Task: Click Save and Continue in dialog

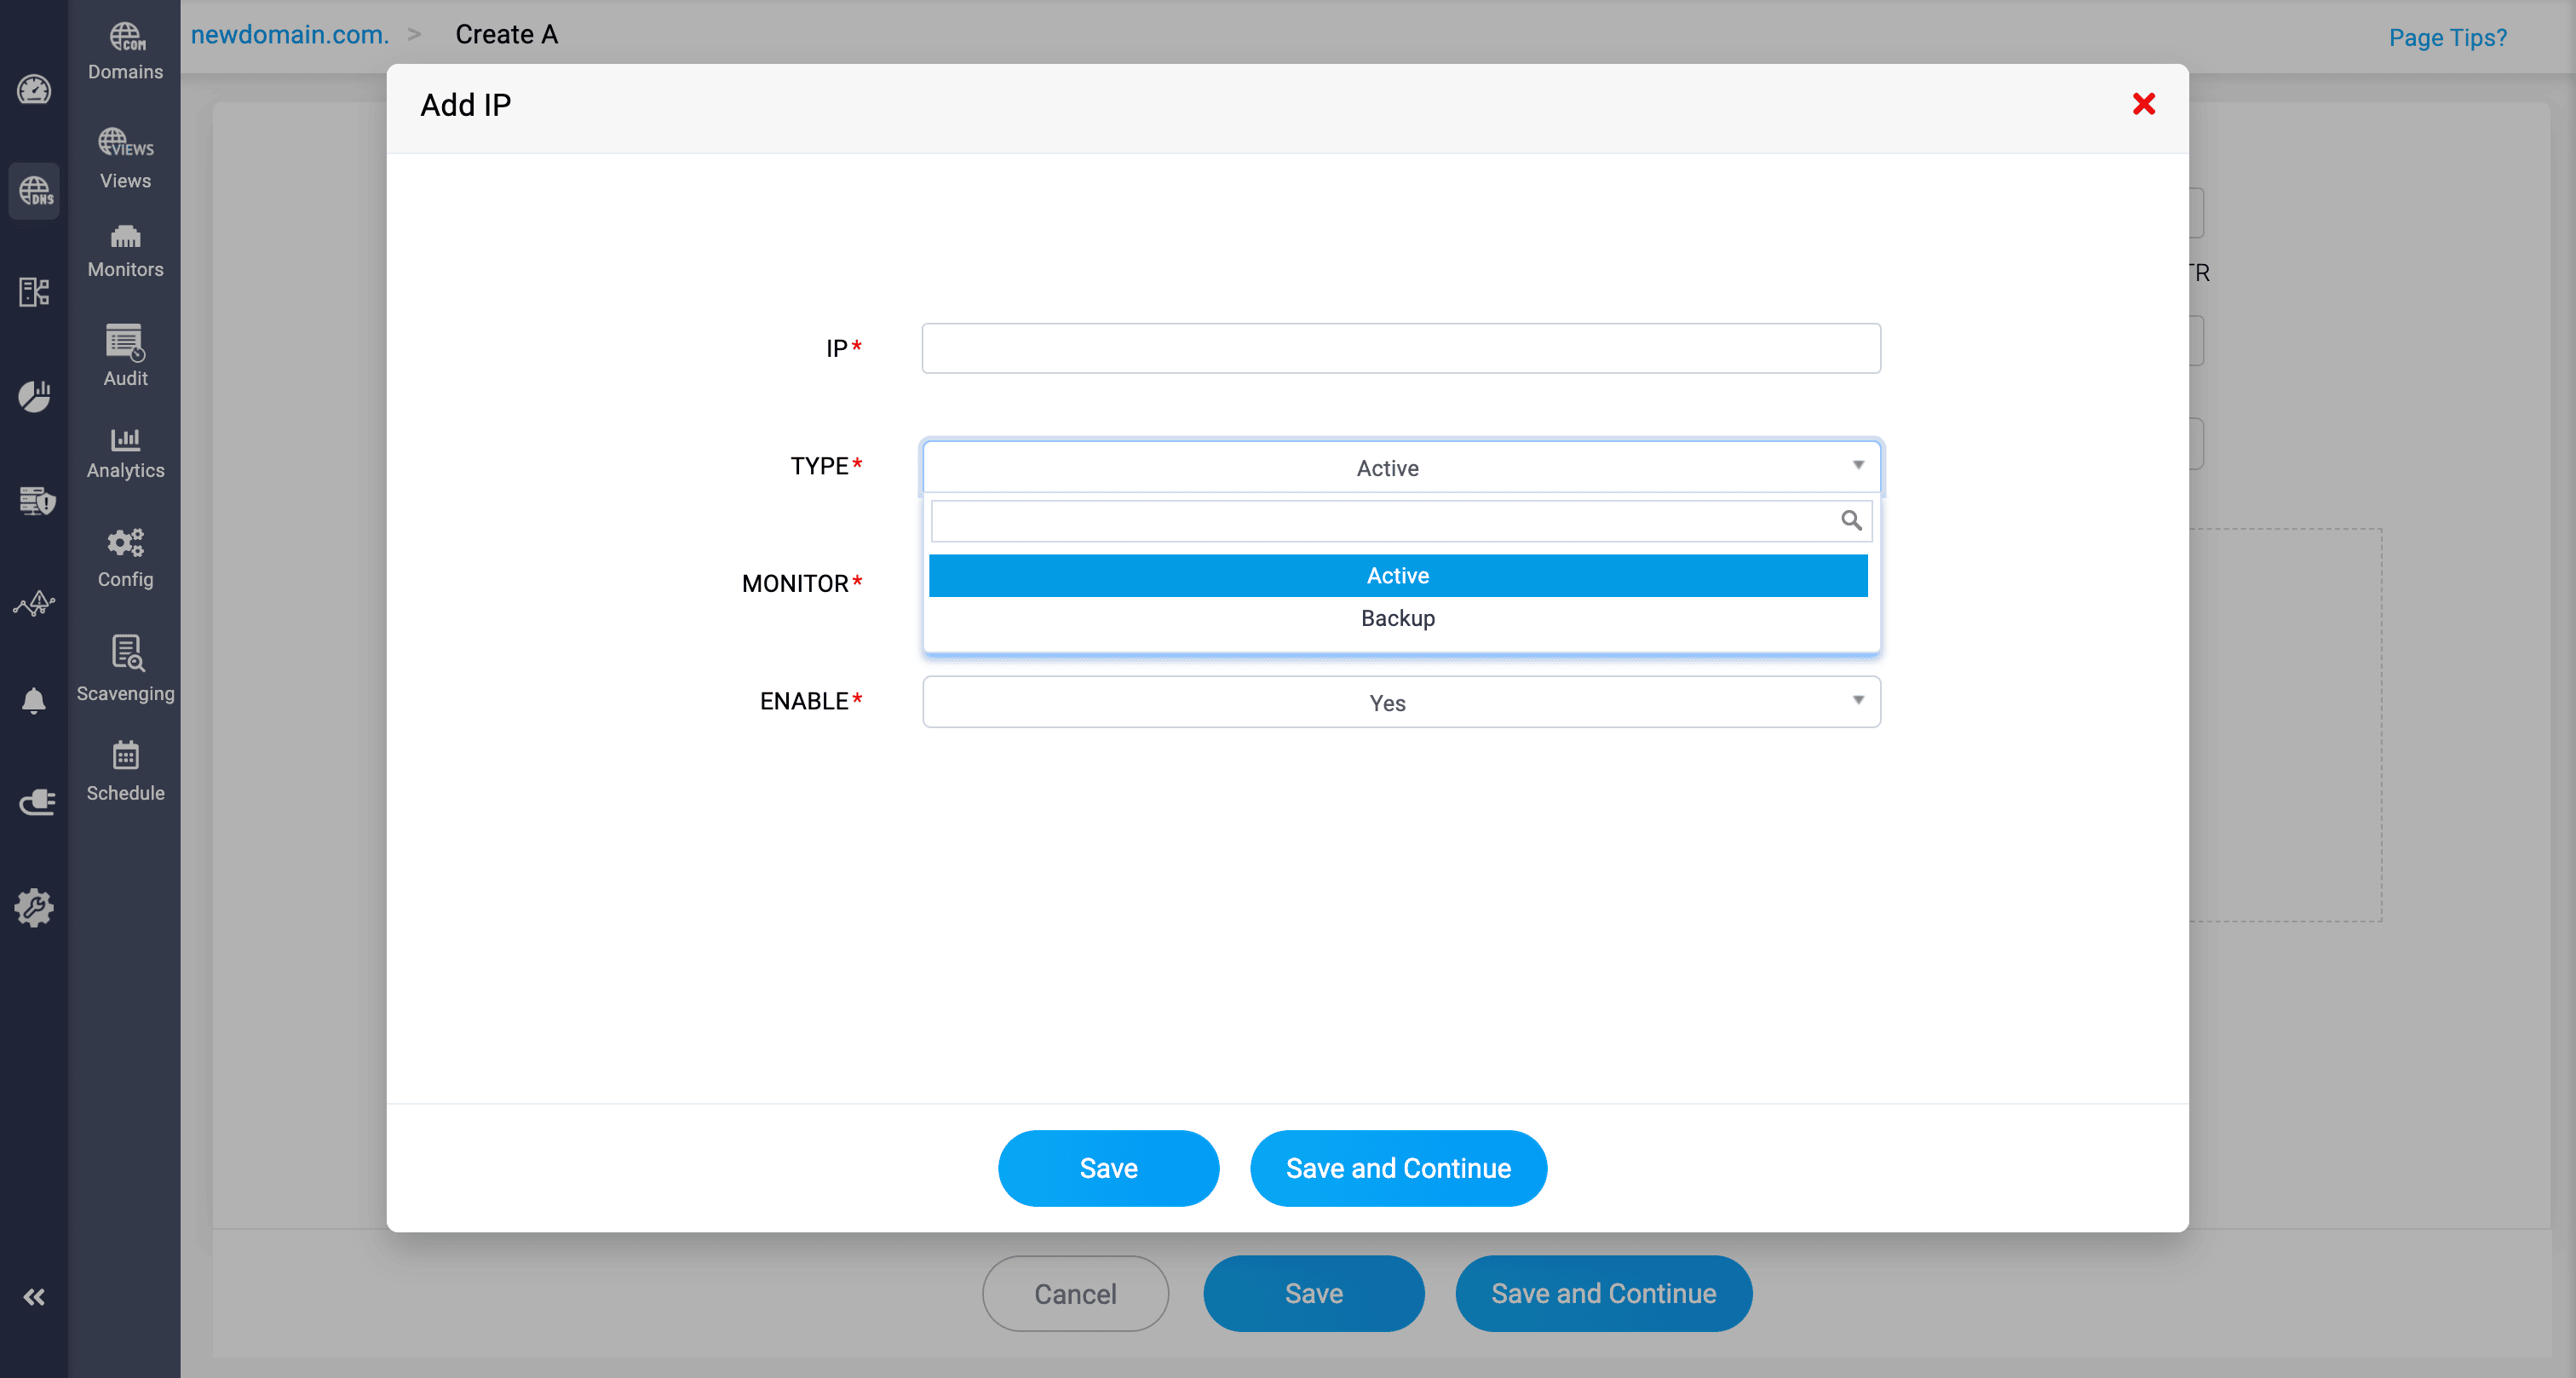Action: pyautogui.click(x=1397, y=1168)
